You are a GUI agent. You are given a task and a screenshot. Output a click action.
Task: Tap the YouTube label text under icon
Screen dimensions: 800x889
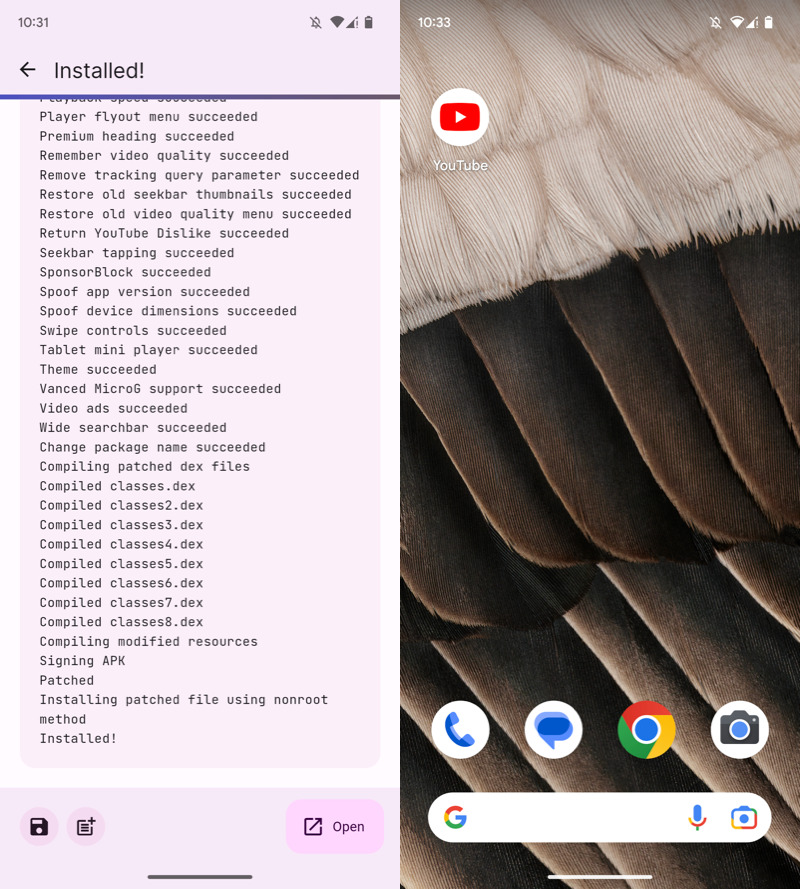point(460,165)
